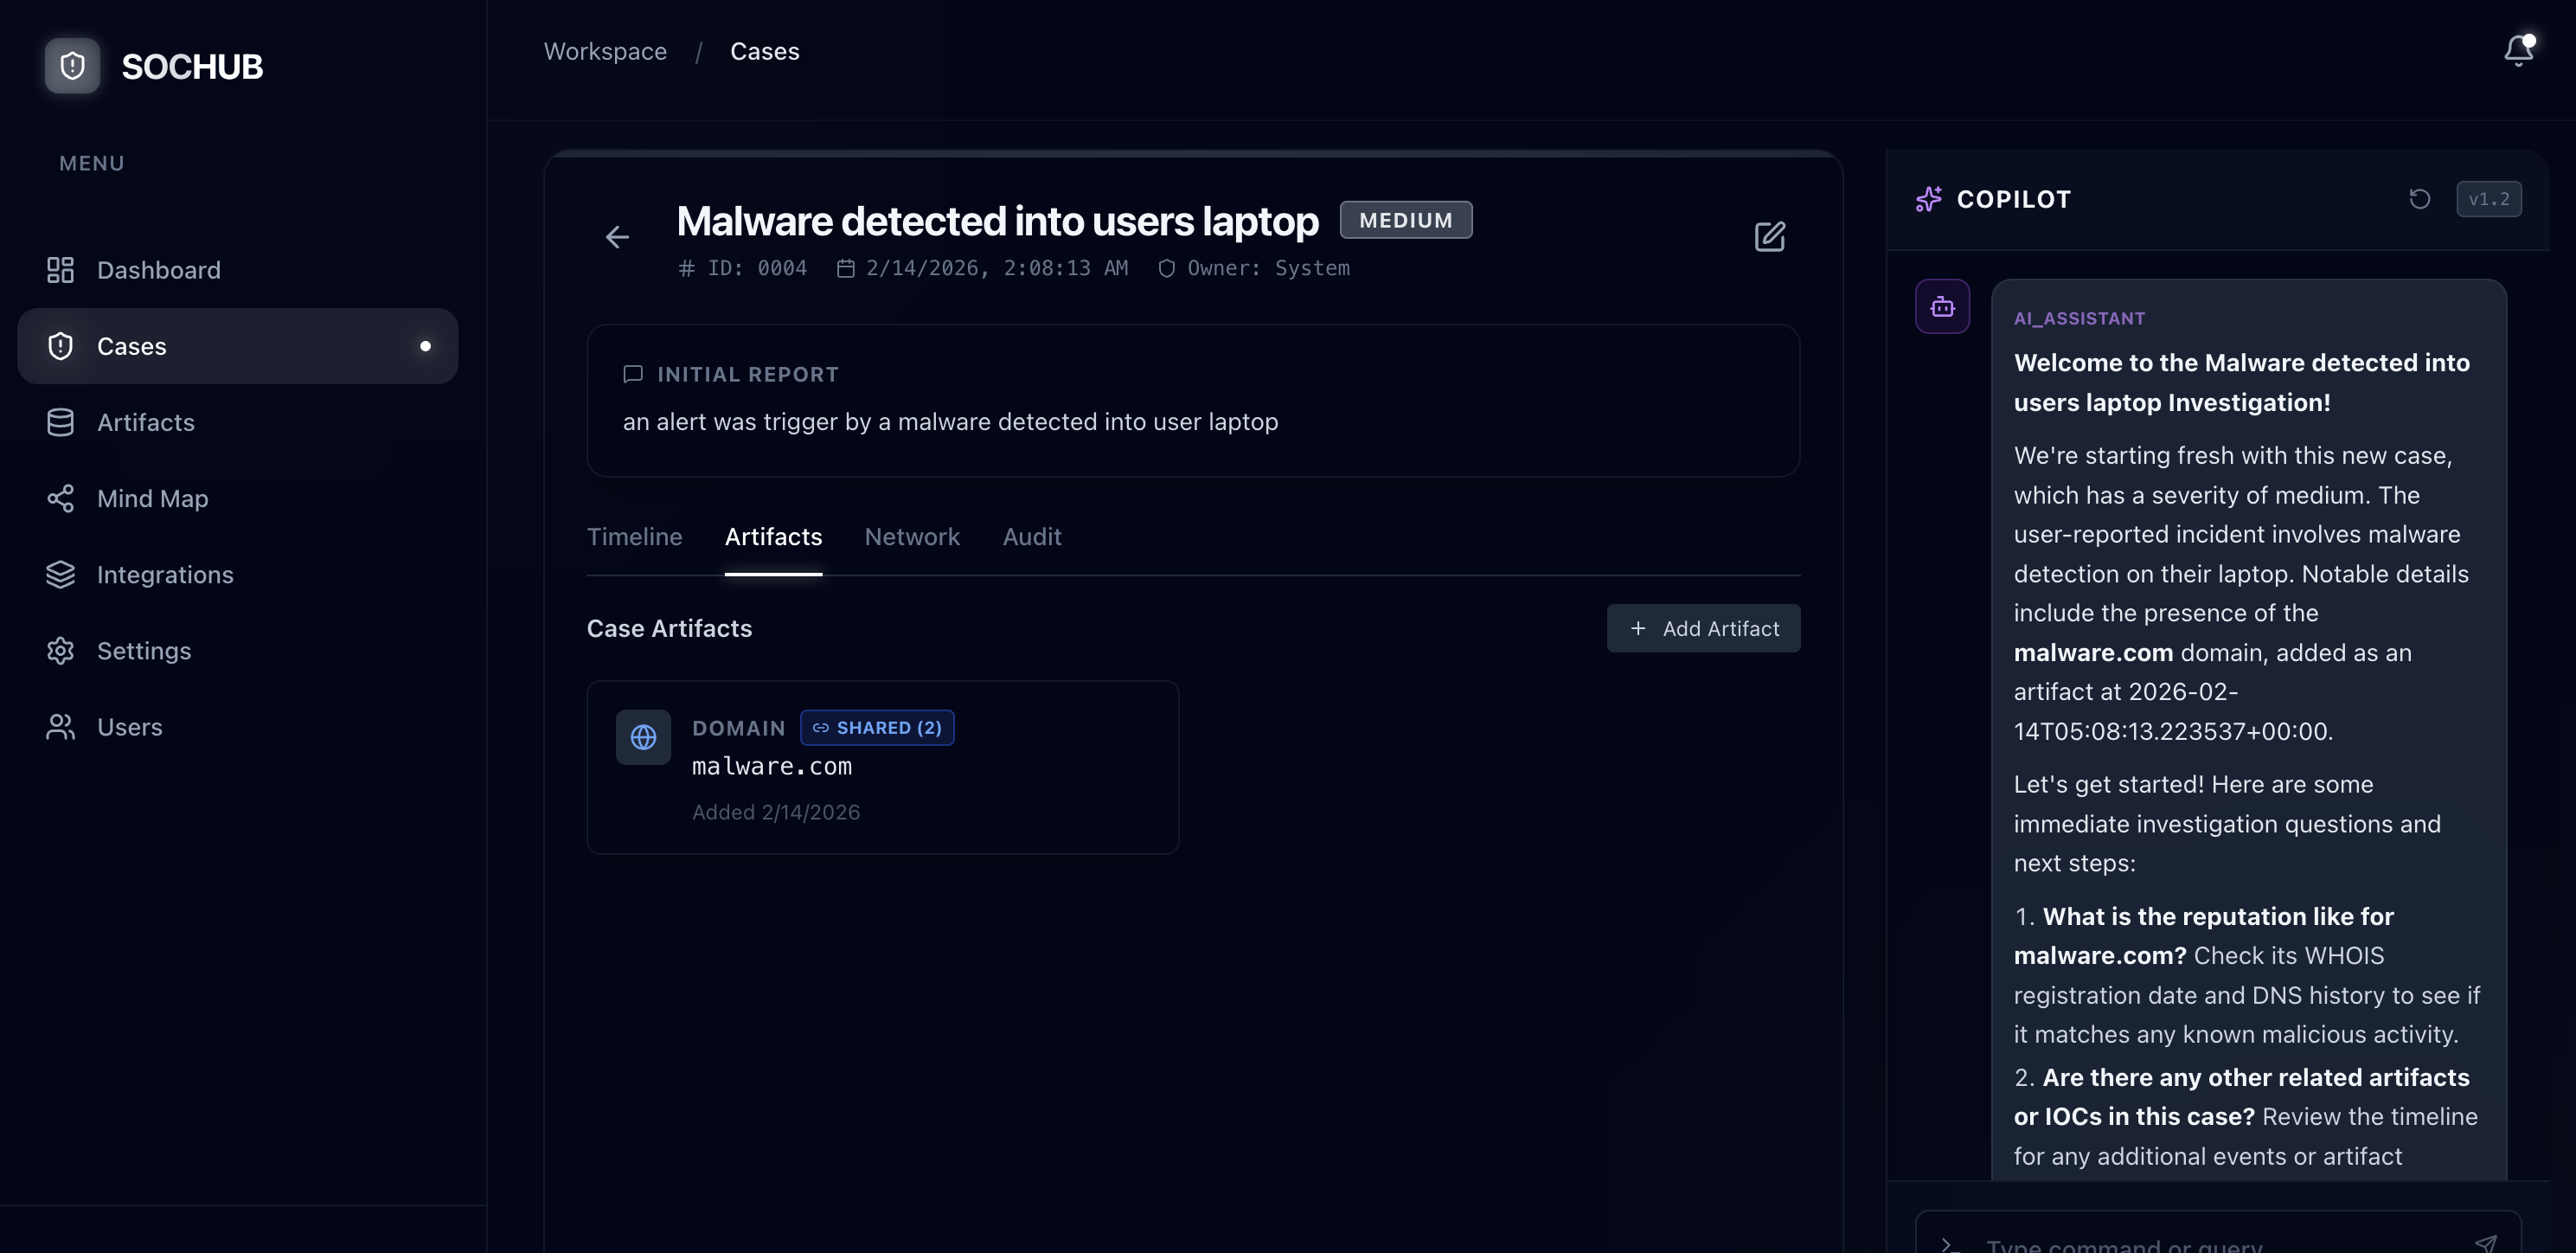2576x1253 pixels.
Task: Switch to the Audit tab
Action: 1031,537
